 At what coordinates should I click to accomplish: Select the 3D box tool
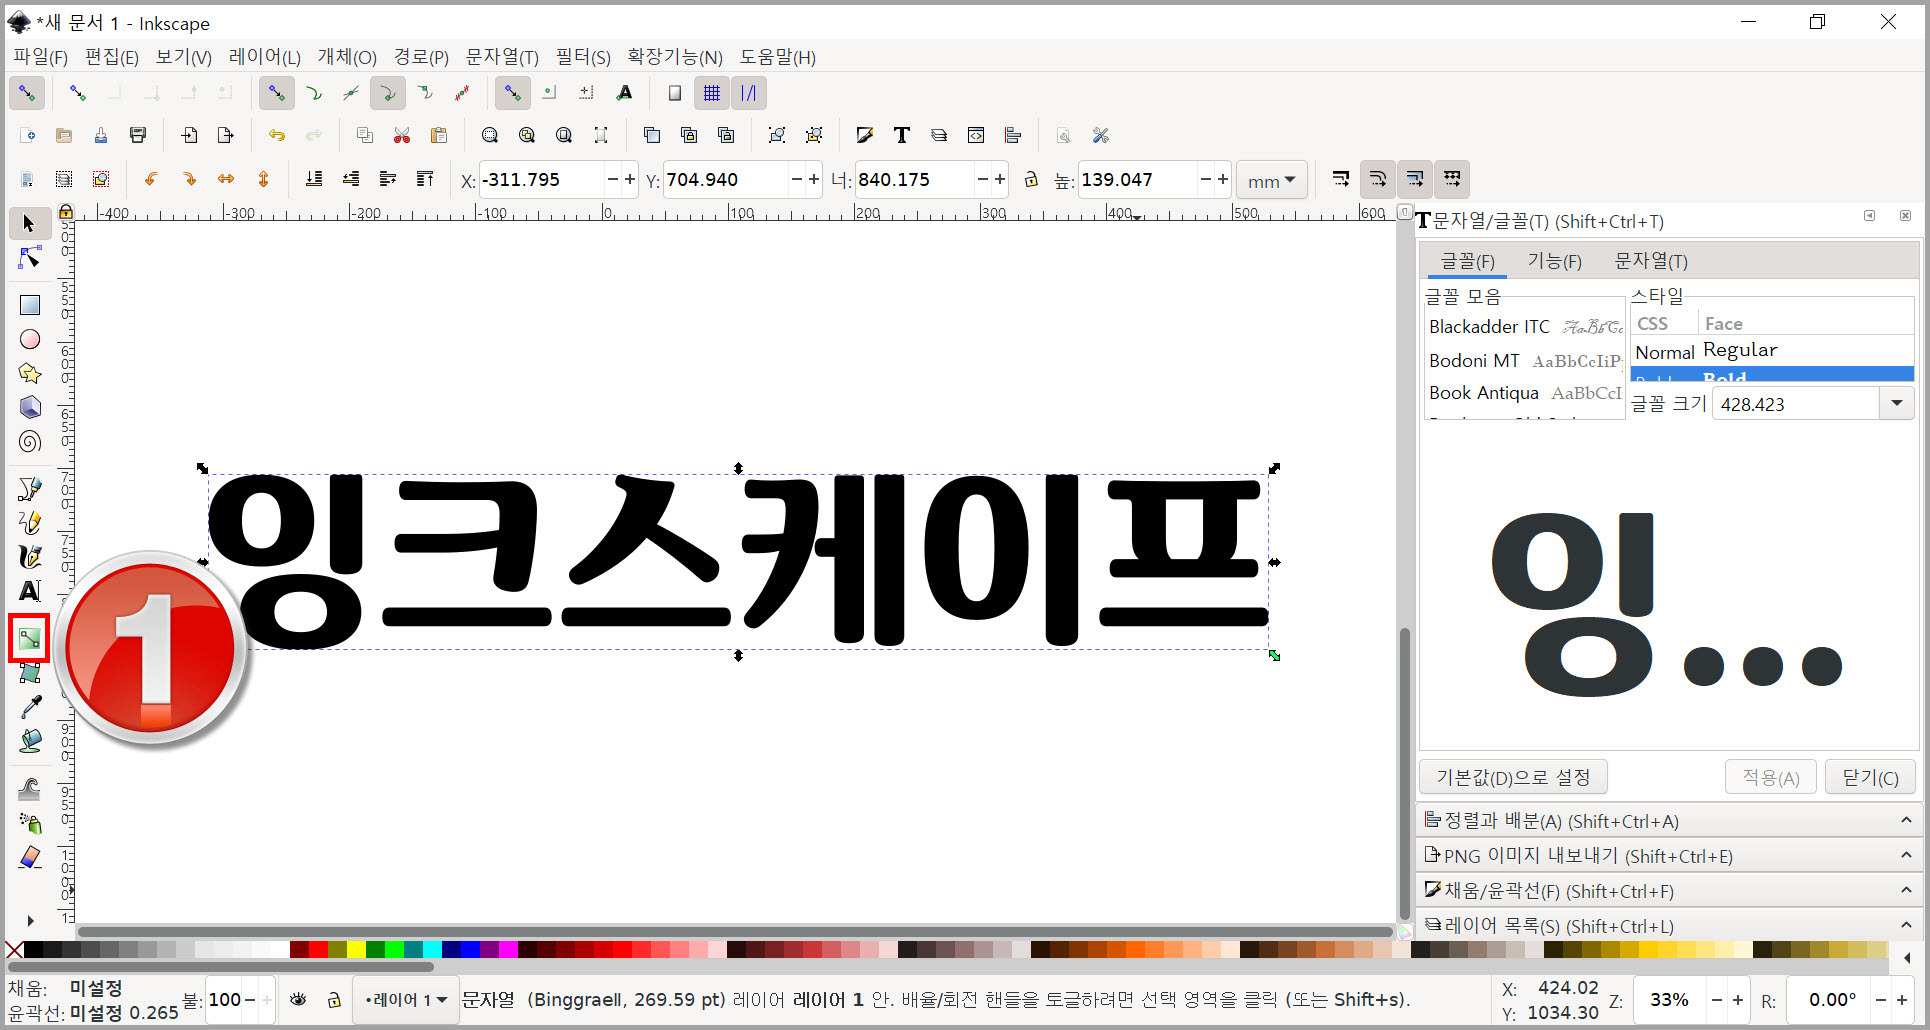30,407
